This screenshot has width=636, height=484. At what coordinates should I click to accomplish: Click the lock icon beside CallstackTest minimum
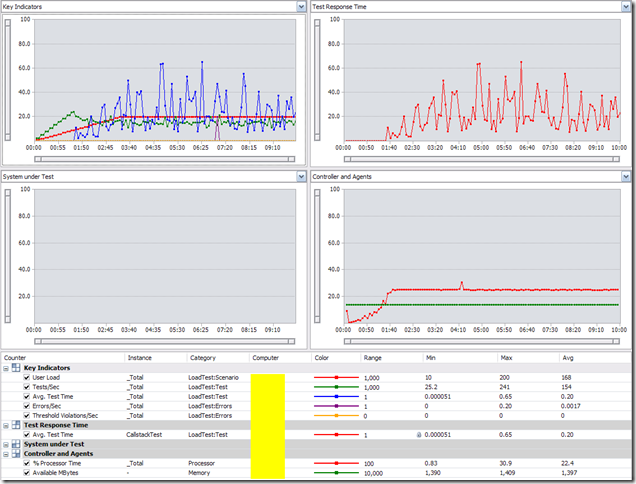pyautogui.click(x=419, y=435)
